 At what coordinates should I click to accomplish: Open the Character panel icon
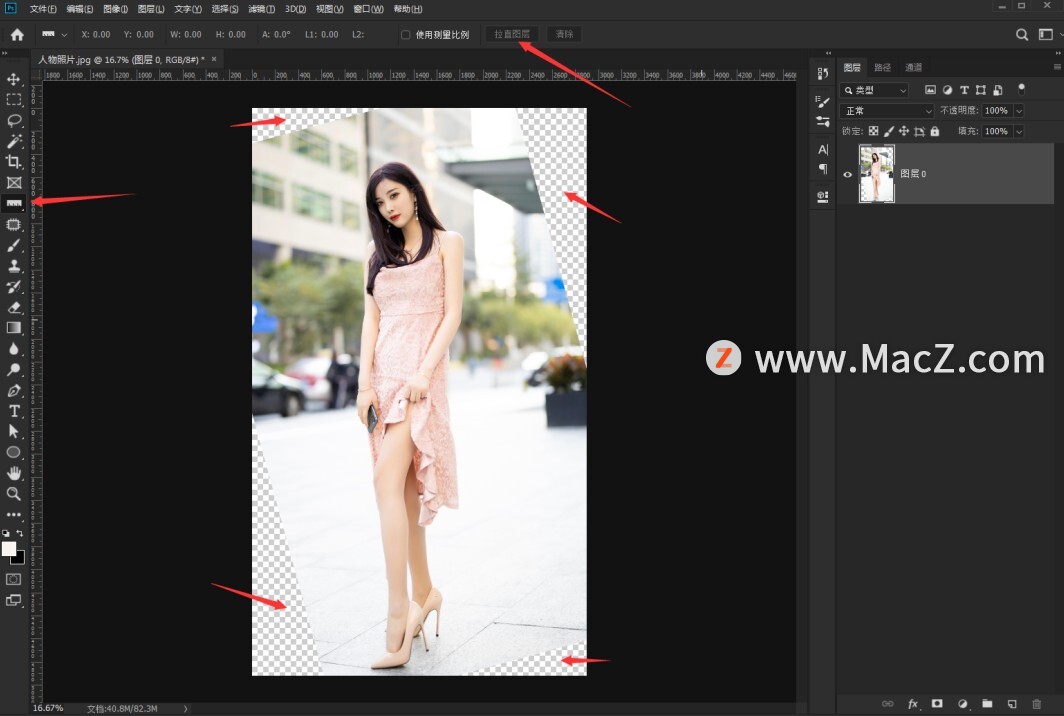[822, 149]
